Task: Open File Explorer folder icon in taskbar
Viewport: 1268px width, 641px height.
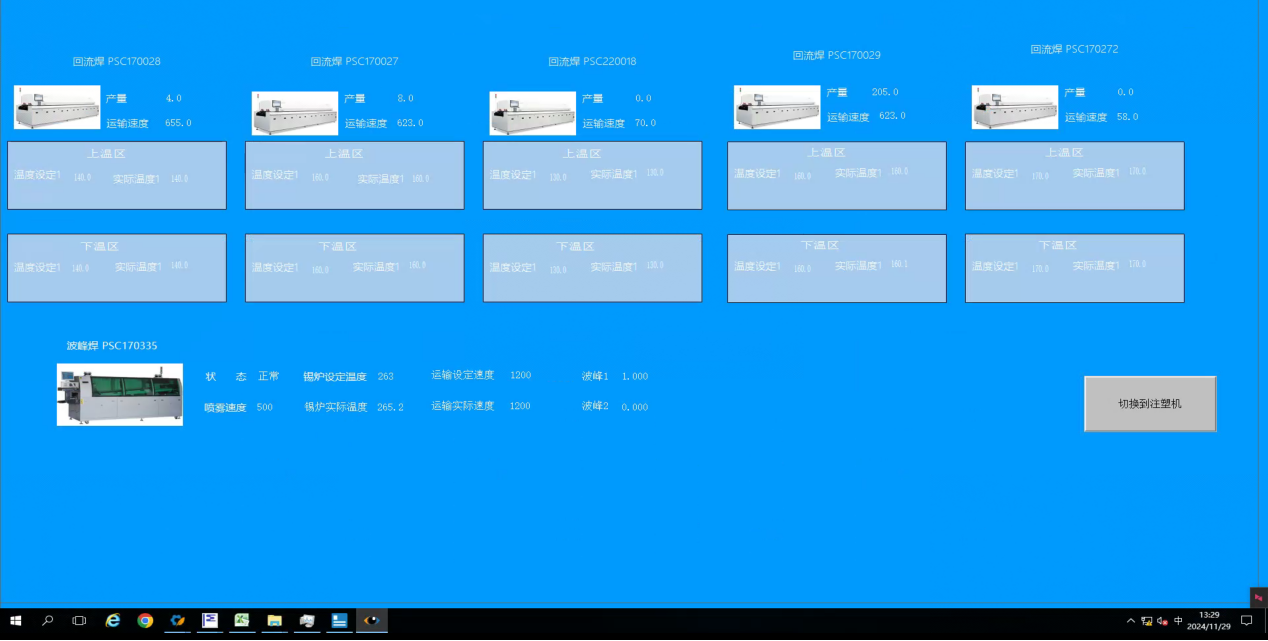Action: point(274,621)
